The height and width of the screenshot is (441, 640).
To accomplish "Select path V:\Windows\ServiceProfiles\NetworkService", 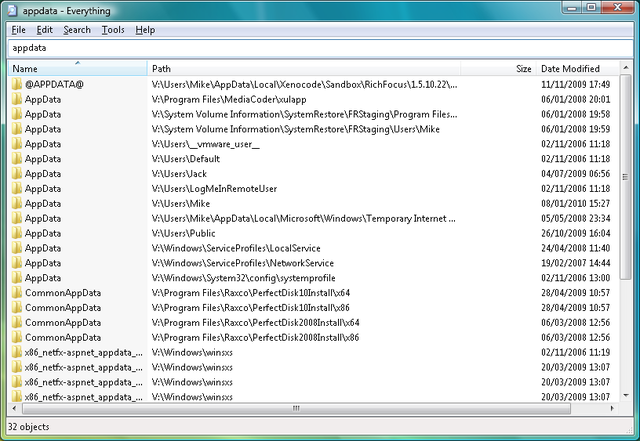I will (243, 263).
